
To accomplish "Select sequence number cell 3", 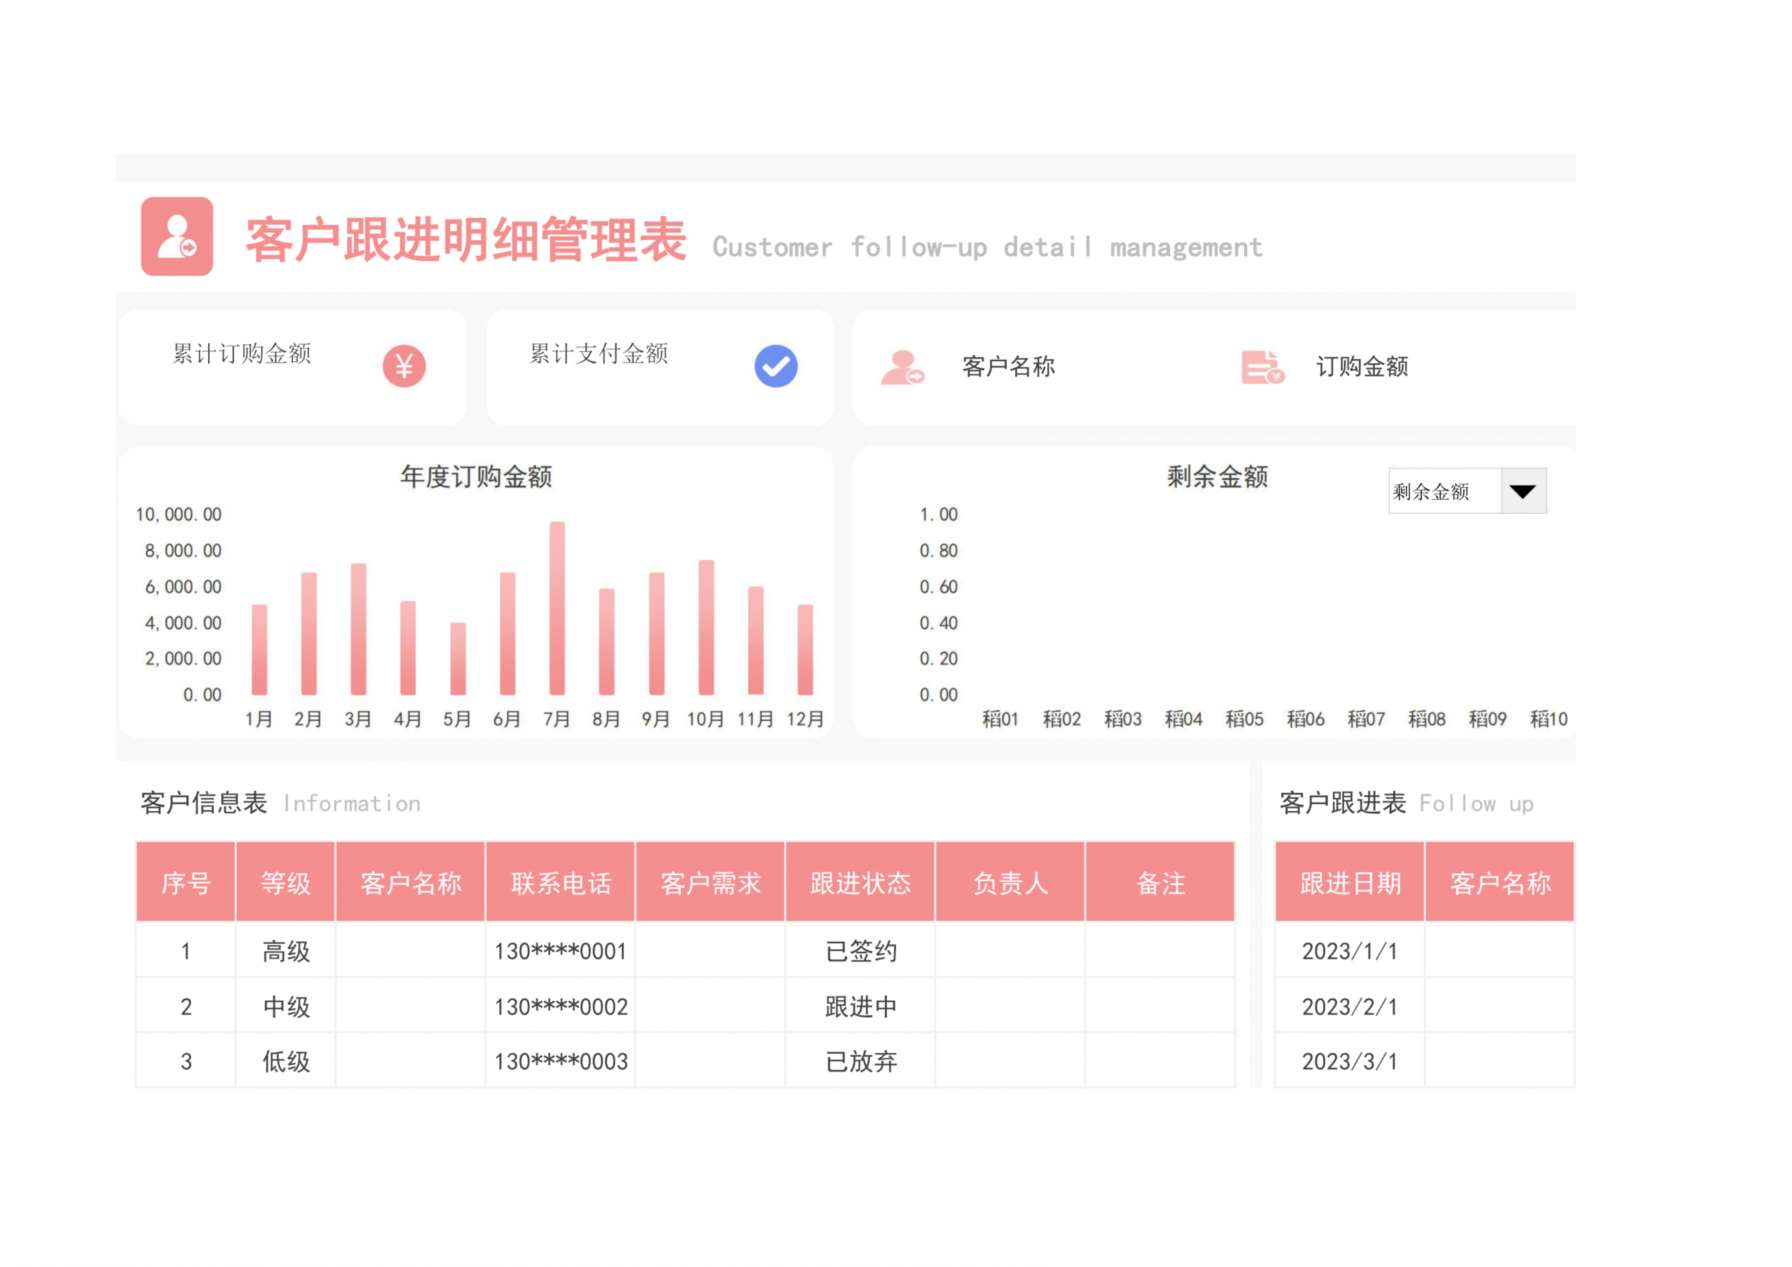I will tap(186, 1061).
